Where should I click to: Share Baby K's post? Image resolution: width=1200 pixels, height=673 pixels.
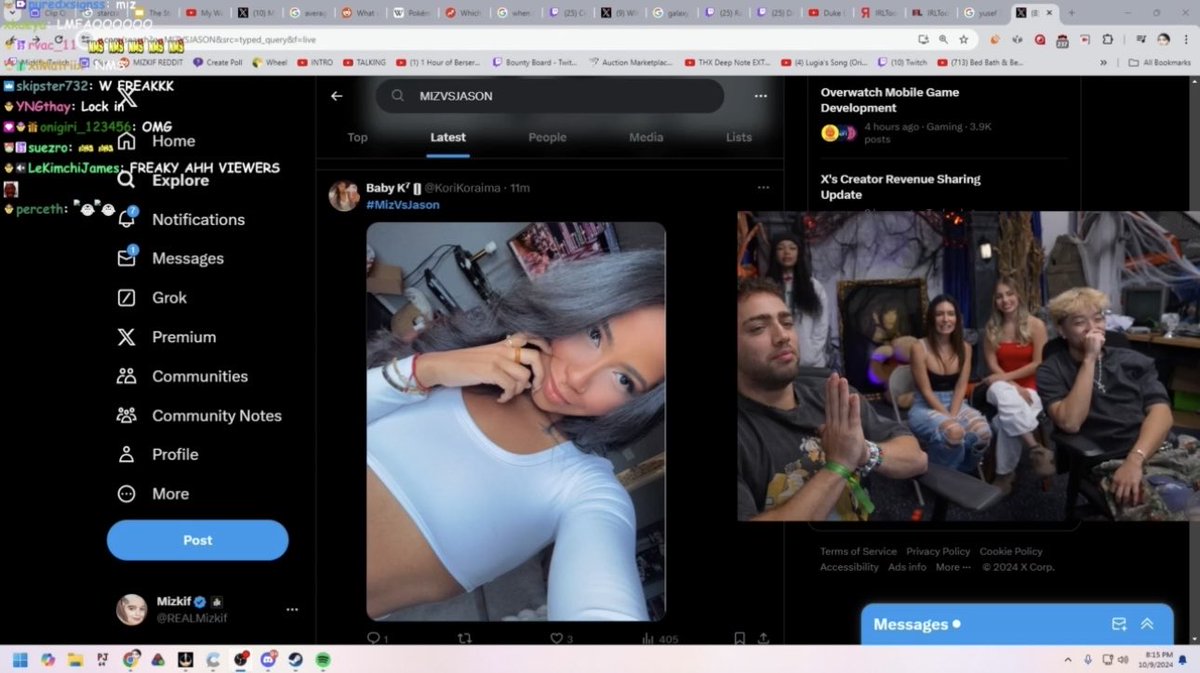[x=763, y=638]
